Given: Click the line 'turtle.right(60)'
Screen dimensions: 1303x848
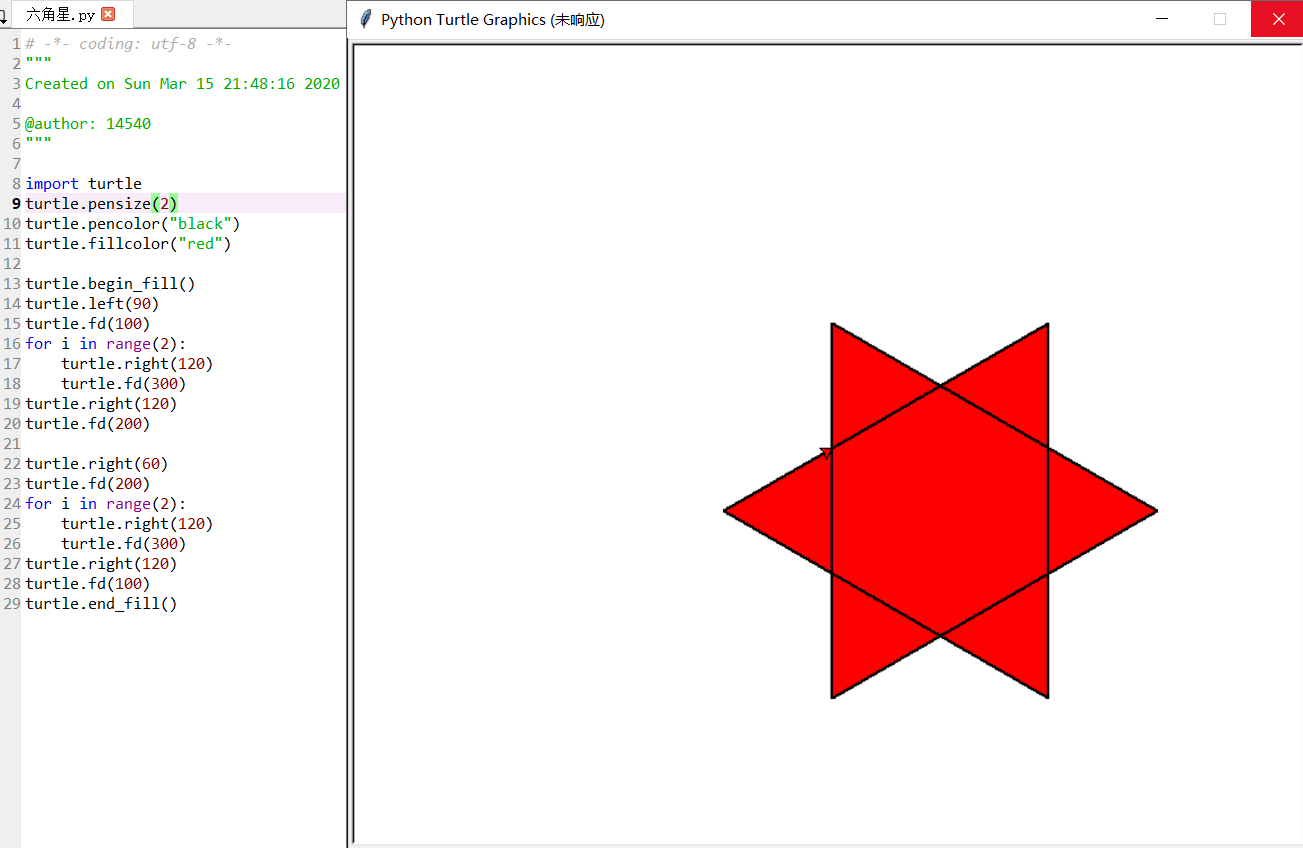Looking at the screenshot, I should click(97, 463).
